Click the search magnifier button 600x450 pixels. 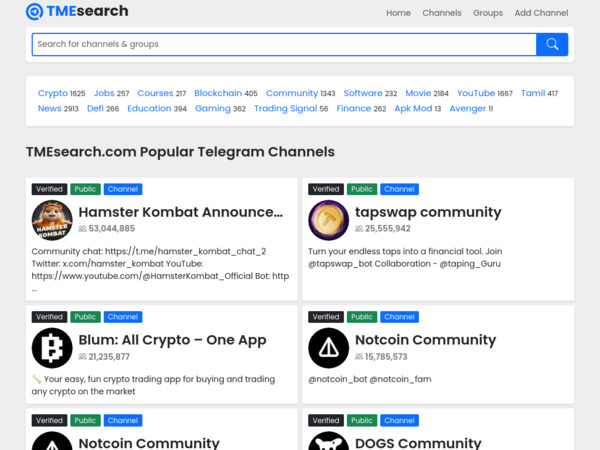coord(552,44)
